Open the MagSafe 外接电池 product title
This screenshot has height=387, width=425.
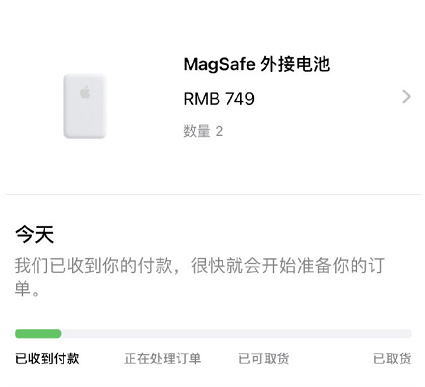pyautogui.click(x=257, y=64)
